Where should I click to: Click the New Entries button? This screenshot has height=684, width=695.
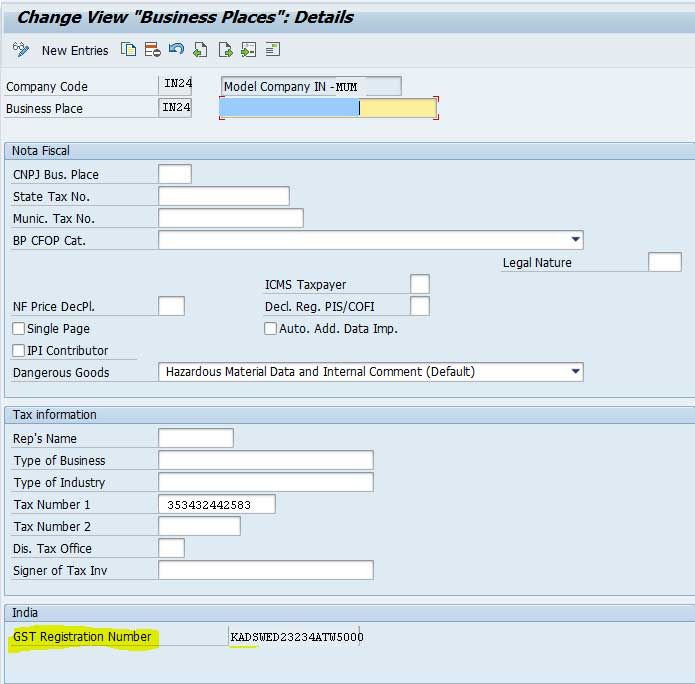pos(75,51)
